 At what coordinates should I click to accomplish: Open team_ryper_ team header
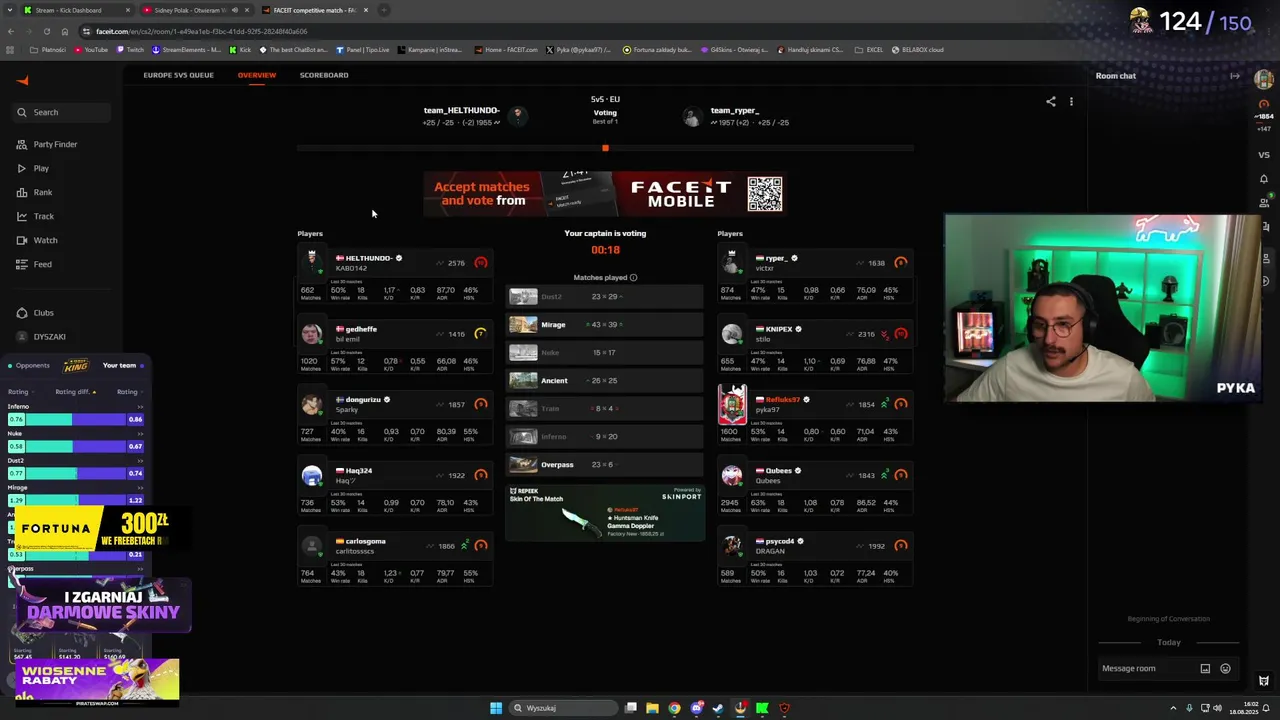click(x=737, y=116)
